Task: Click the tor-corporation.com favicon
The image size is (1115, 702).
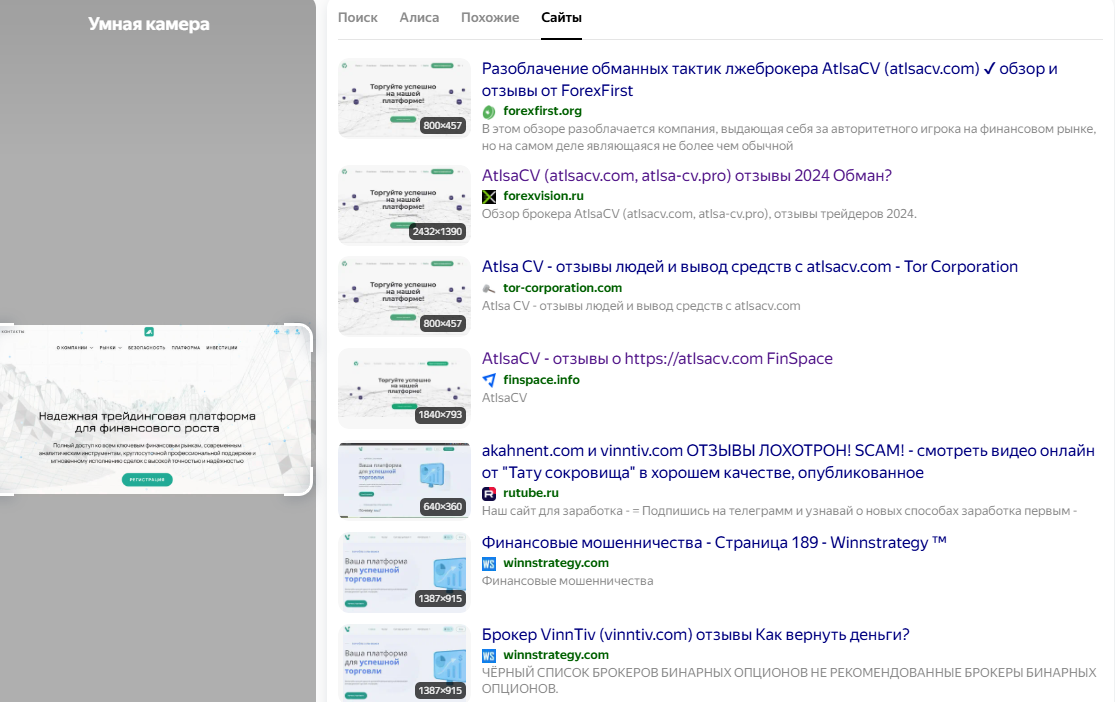Action: (x=489, y=288)
